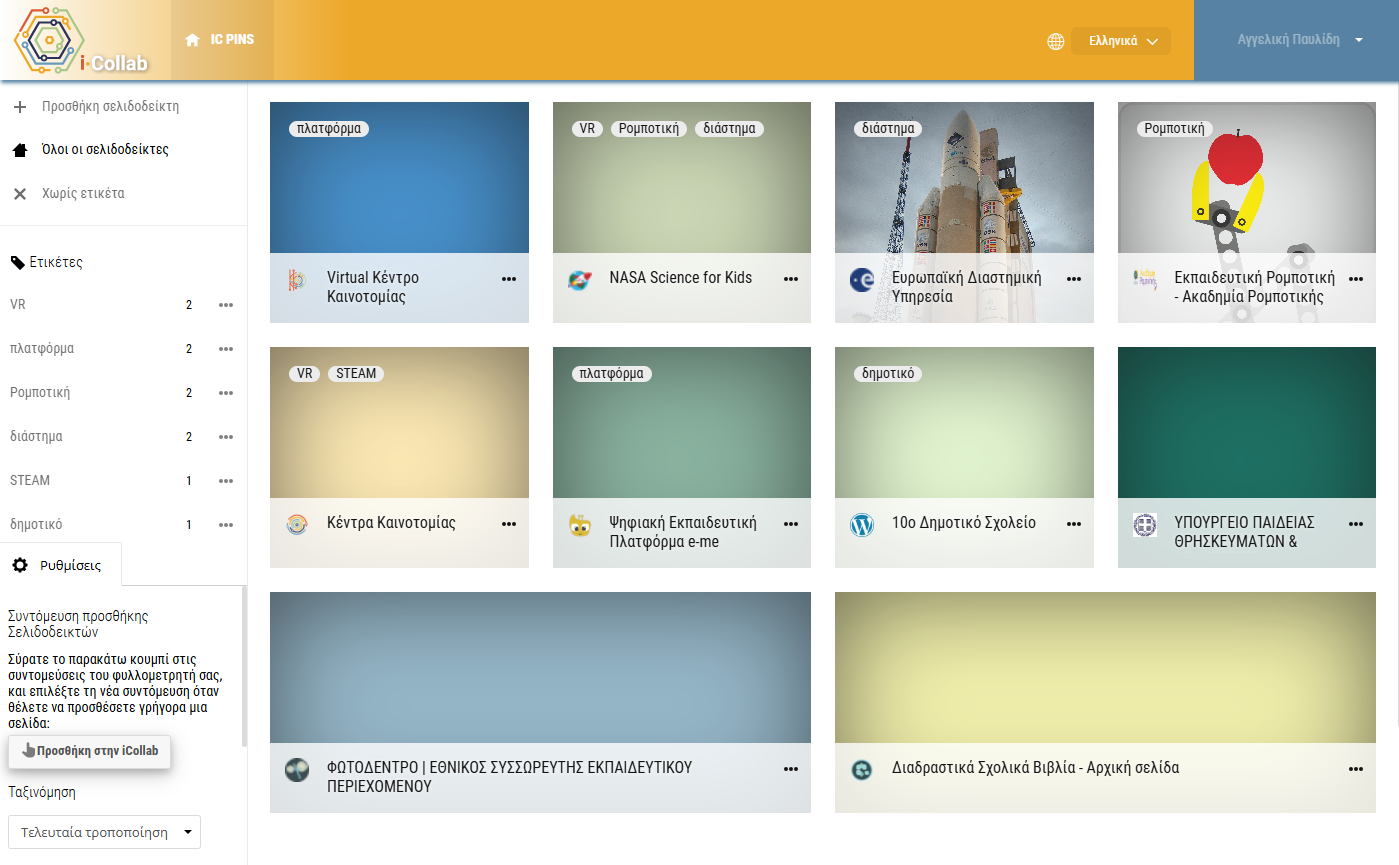Open Διαδραστικά Σχολικά Βιβλία bookmark title

click(x=1036, y=768)
